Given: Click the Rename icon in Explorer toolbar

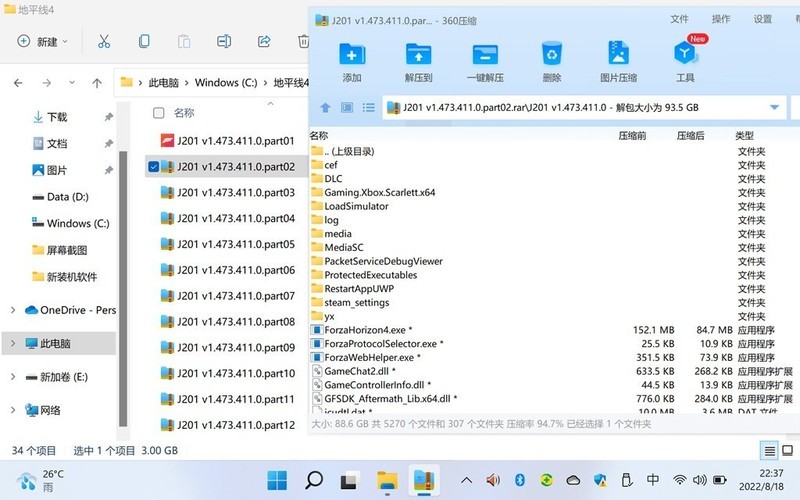Looking at the screenshot, I should 224,41.
